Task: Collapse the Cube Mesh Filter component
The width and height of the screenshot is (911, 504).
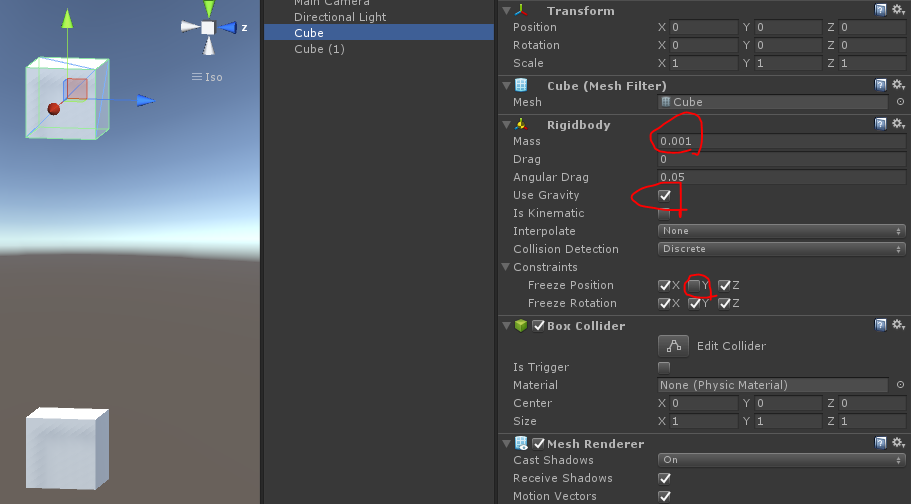Action: (506, 85)
